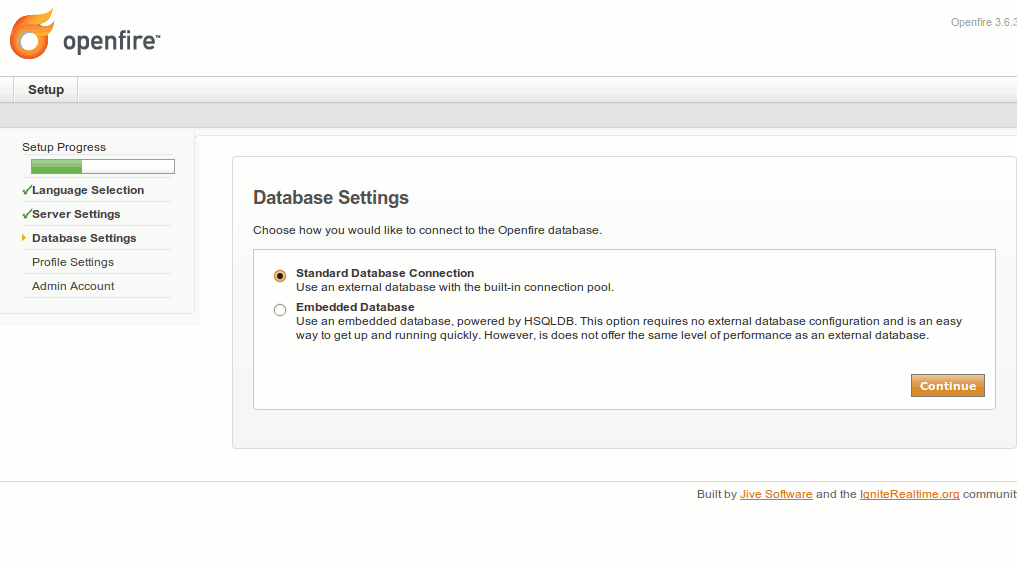Screen dimensions: 1017x569
Task: Open the Setup tab
Action: 46,90
